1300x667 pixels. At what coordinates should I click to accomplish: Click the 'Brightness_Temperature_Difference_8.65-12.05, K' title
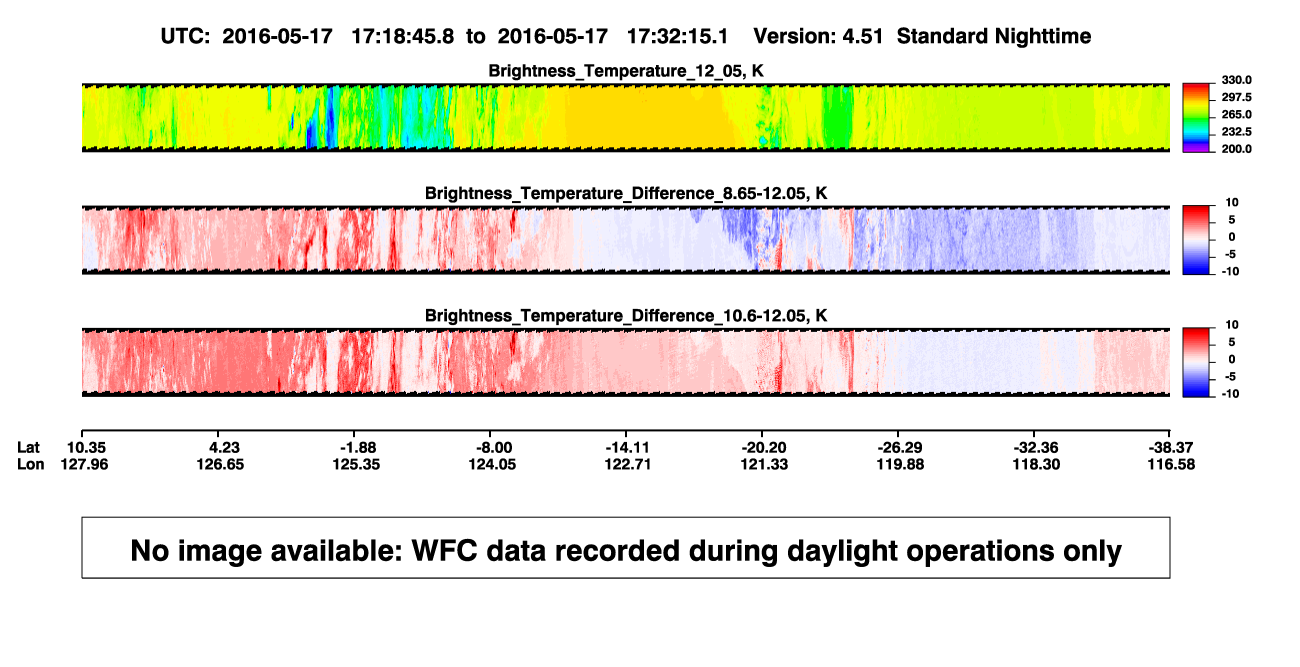pyautogui.click(x=626, y=193)
